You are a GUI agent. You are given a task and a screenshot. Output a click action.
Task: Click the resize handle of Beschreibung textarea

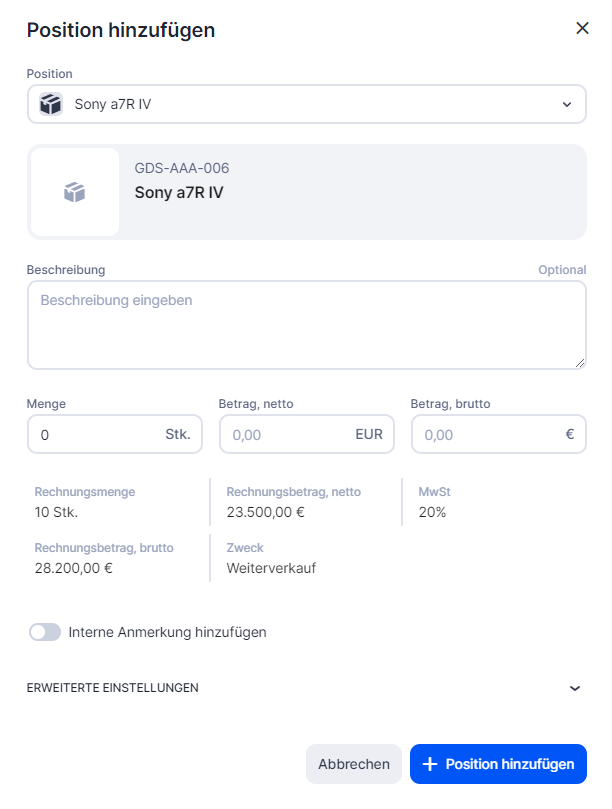(x=580, y=363)
